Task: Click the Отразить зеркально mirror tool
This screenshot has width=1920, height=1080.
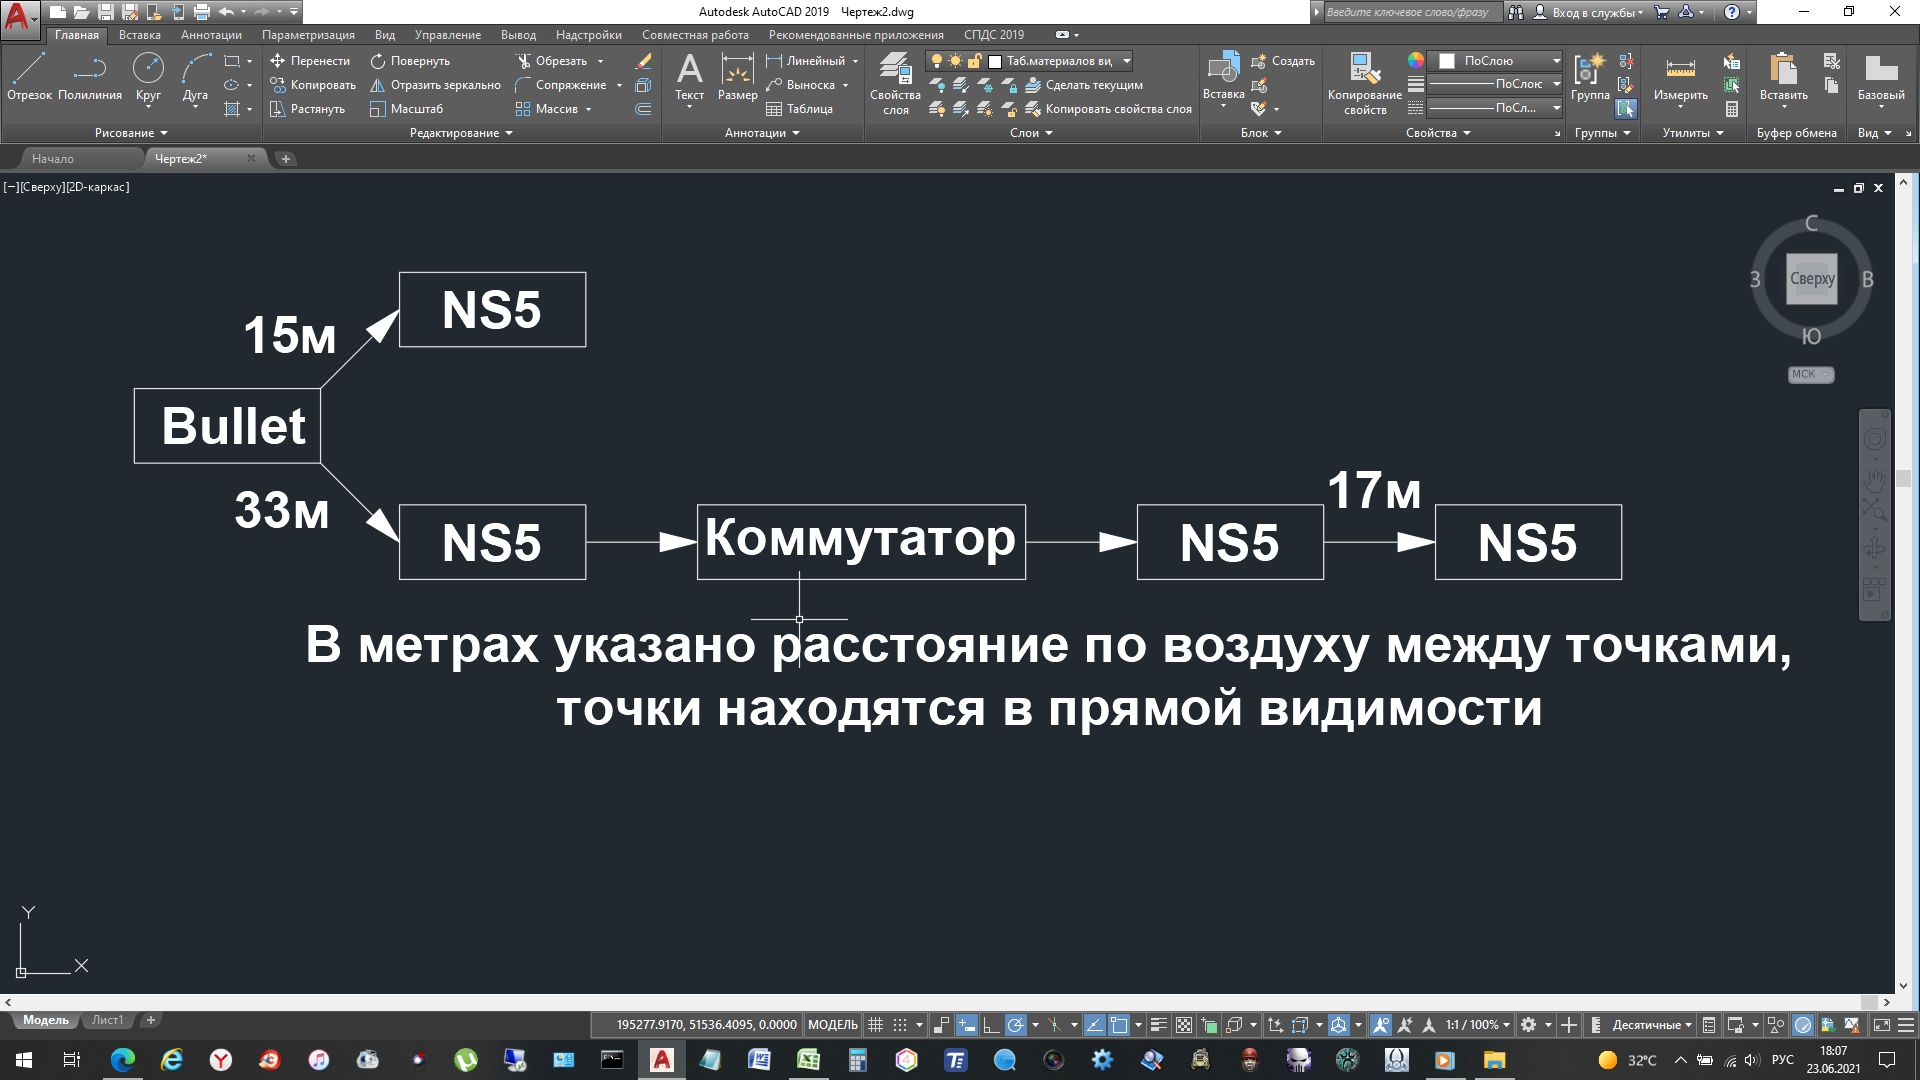Action: click(x=435, y=85)
